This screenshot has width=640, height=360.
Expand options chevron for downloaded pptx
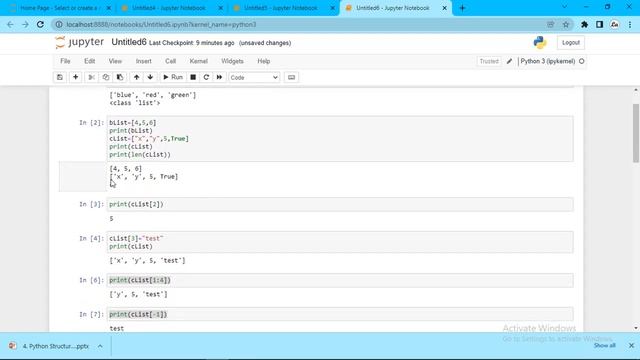(100, 346)
